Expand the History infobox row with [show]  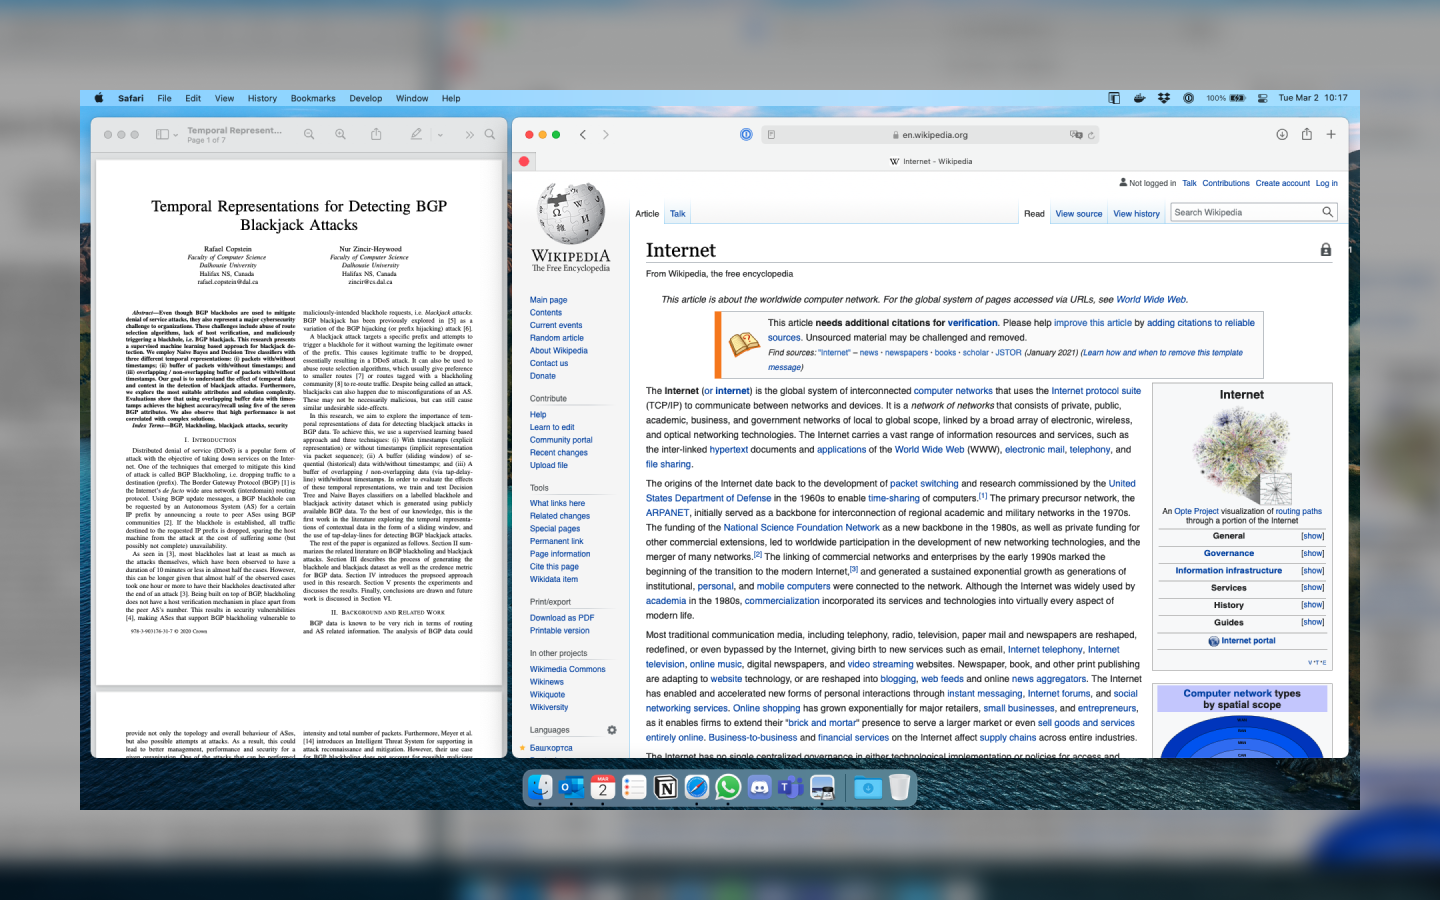click(x=1312, y=605)
